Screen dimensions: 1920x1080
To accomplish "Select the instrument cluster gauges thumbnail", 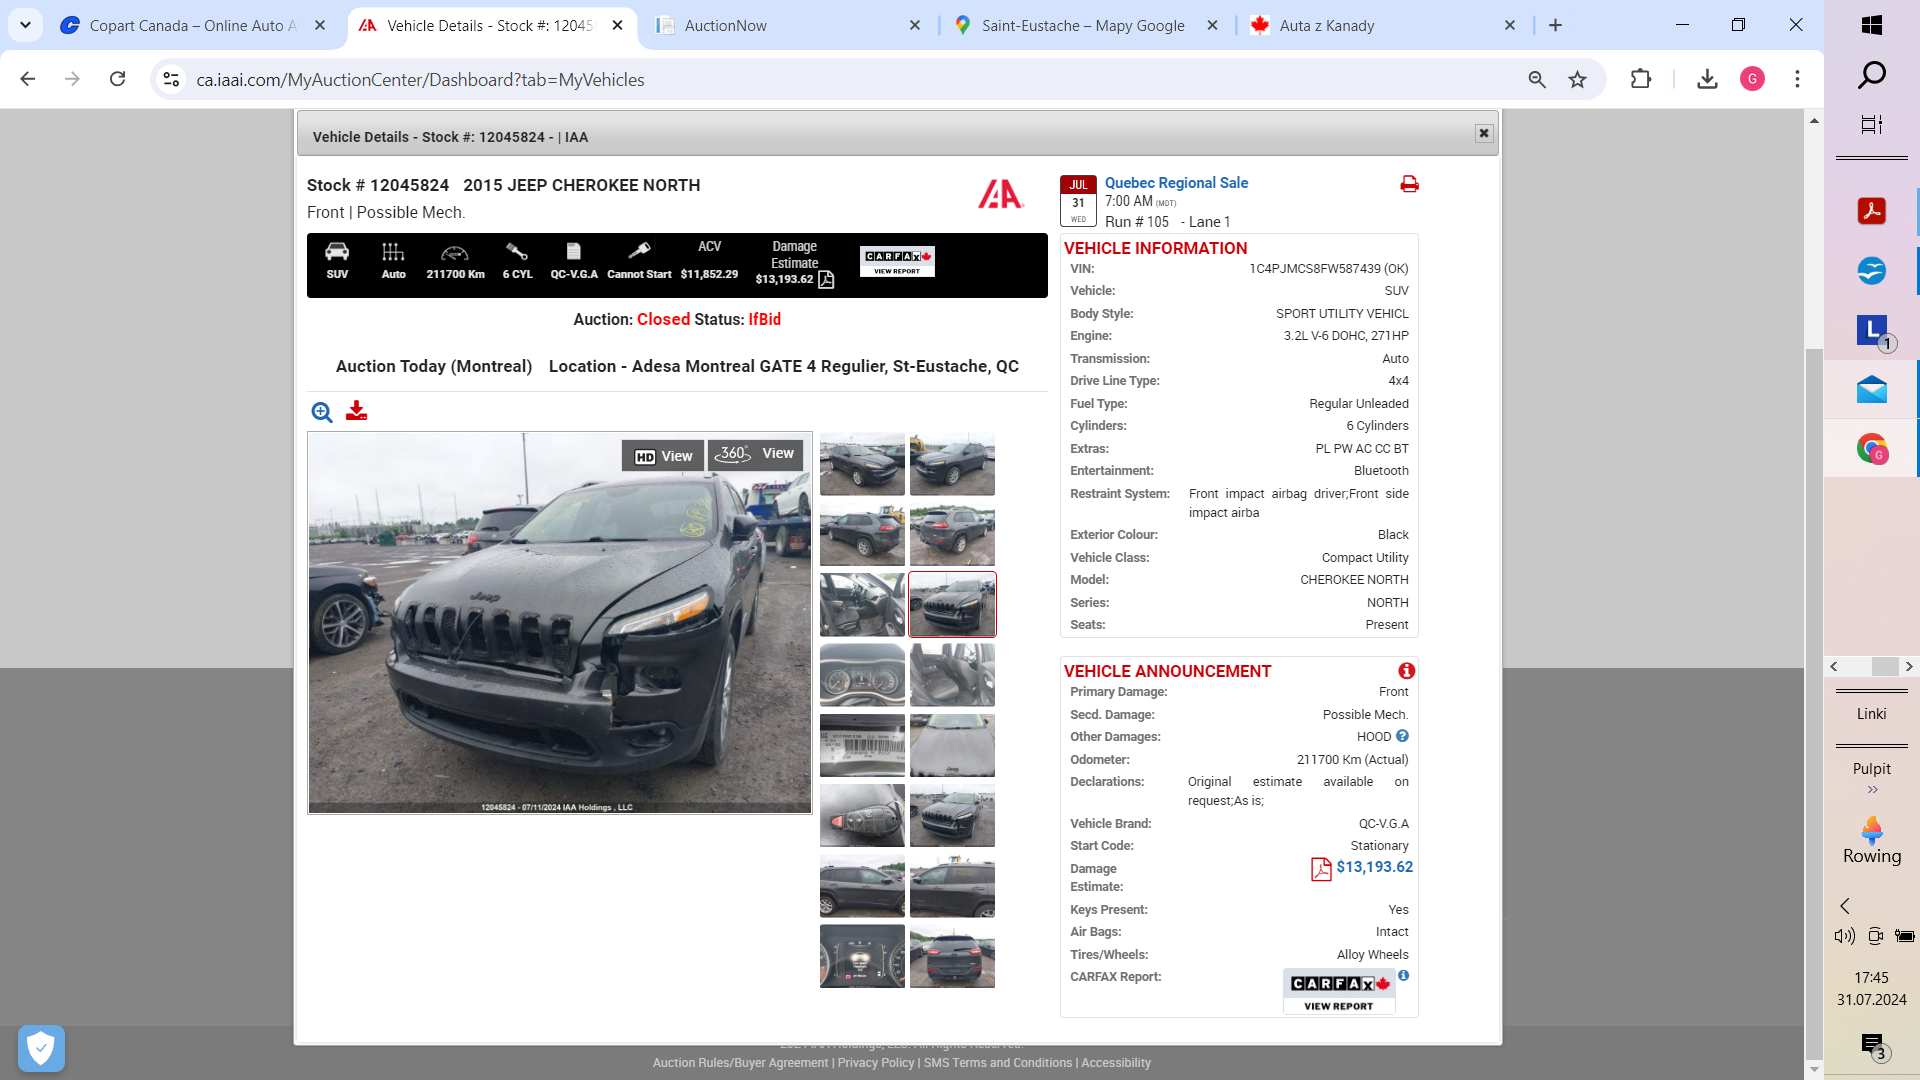I will point(862,675).
